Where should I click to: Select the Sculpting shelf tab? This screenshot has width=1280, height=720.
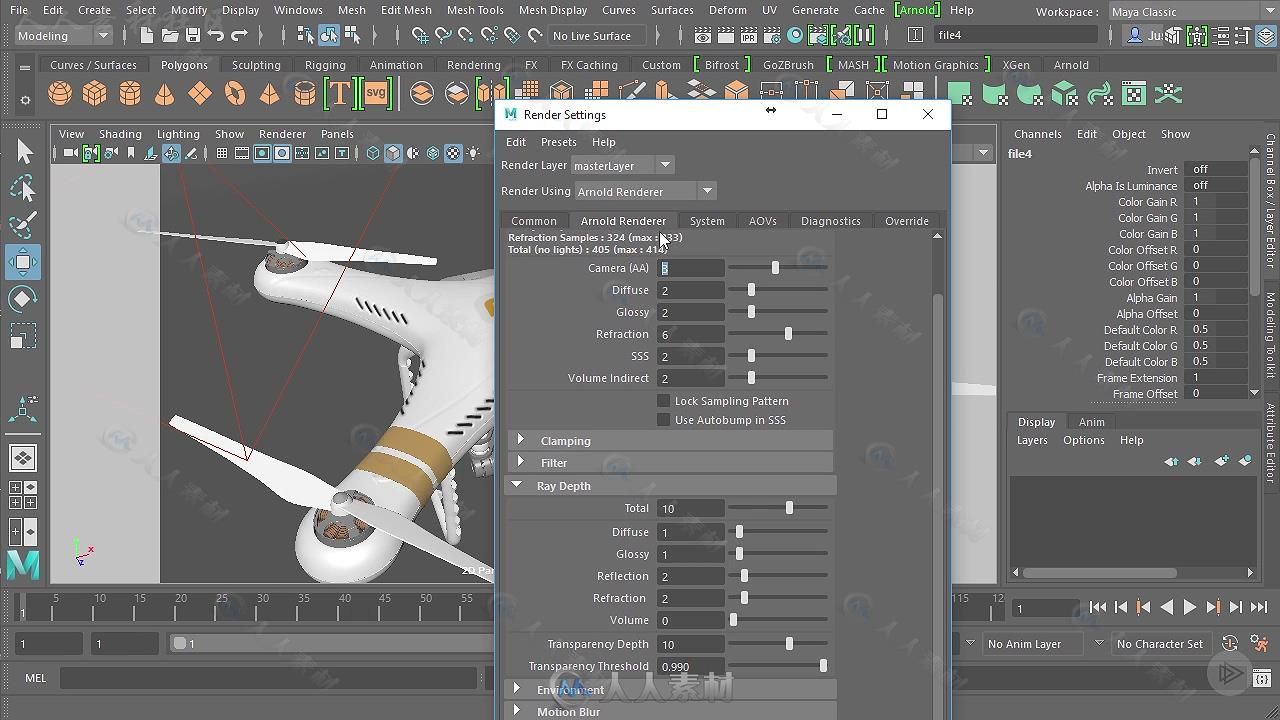click(x=256, y=65)
